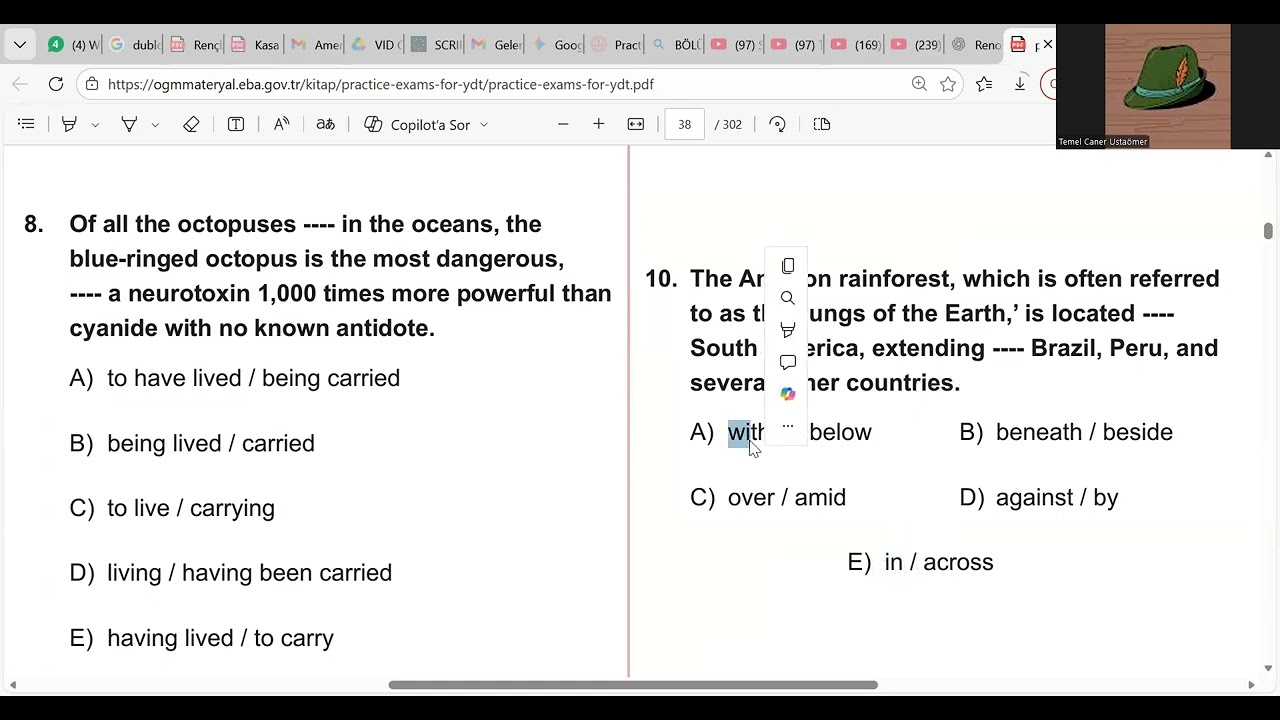
Task: Switch to the 'Kasa' PDF tab
Action: click(254, 45)
